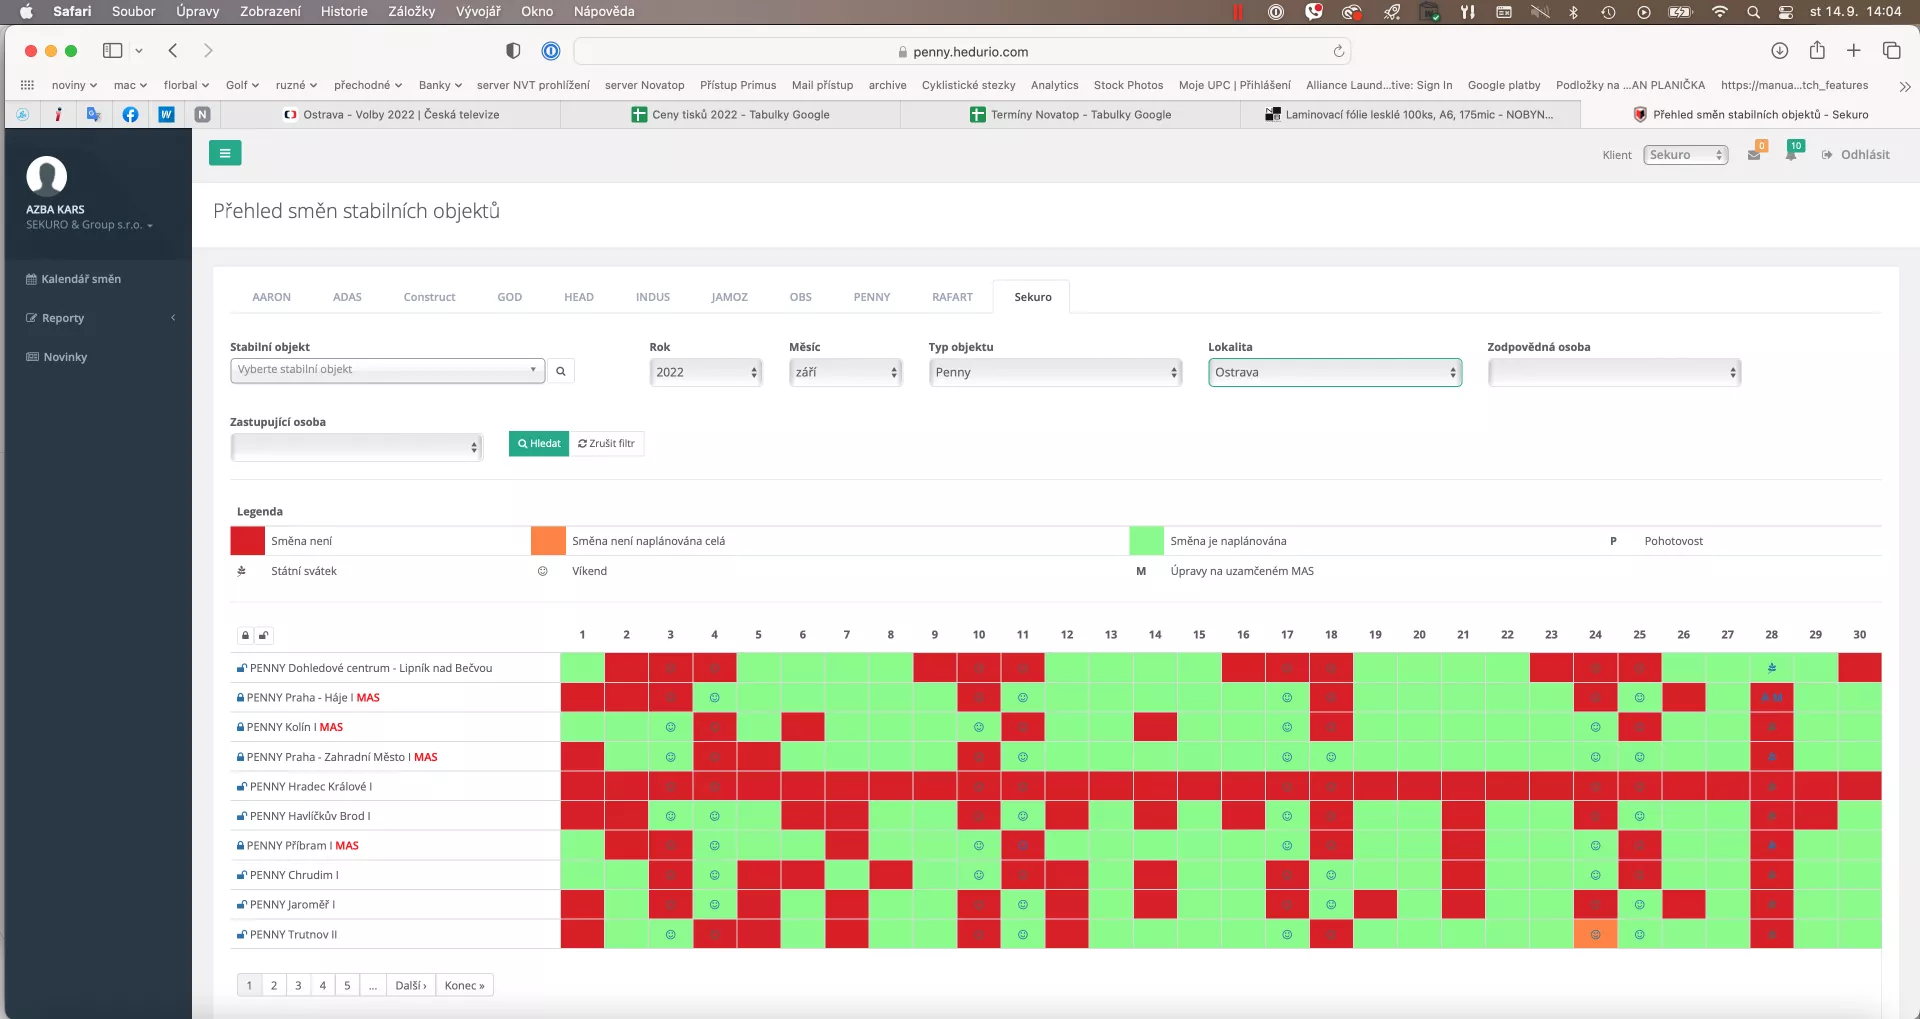Click lock icon of PENNY Praha - Háje row
This screenshot has width=1920, height=1019.
pos(240,698)
